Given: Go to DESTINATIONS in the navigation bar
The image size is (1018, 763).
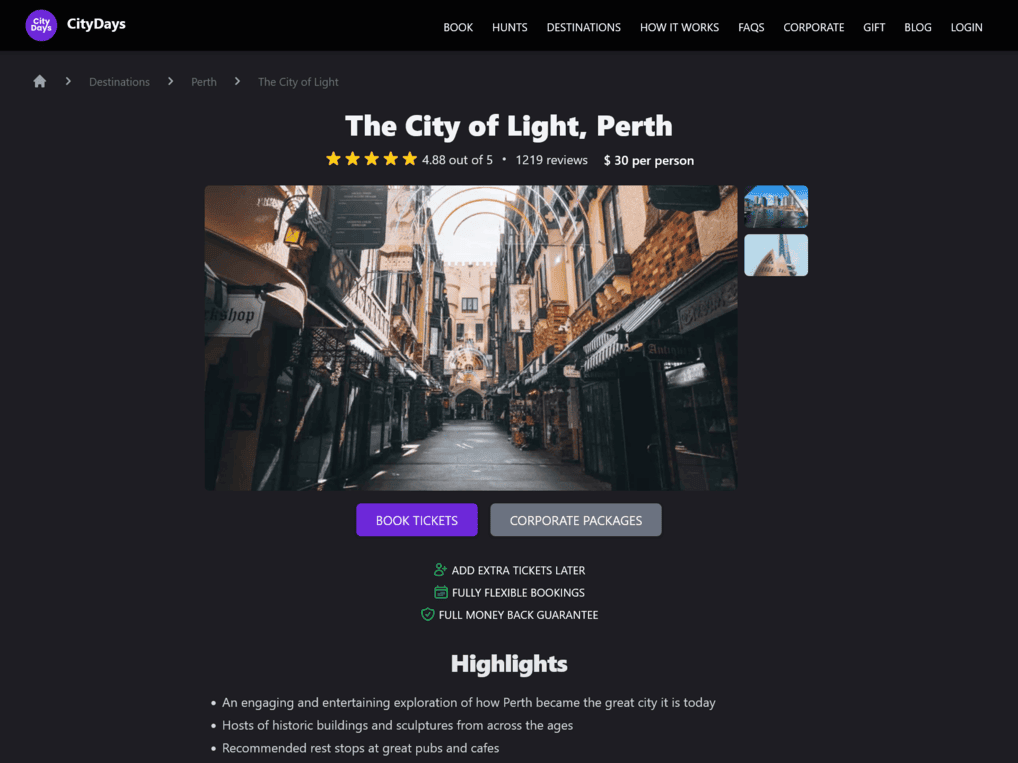Looking at the screenshot, I should click(x=584, y=27).
